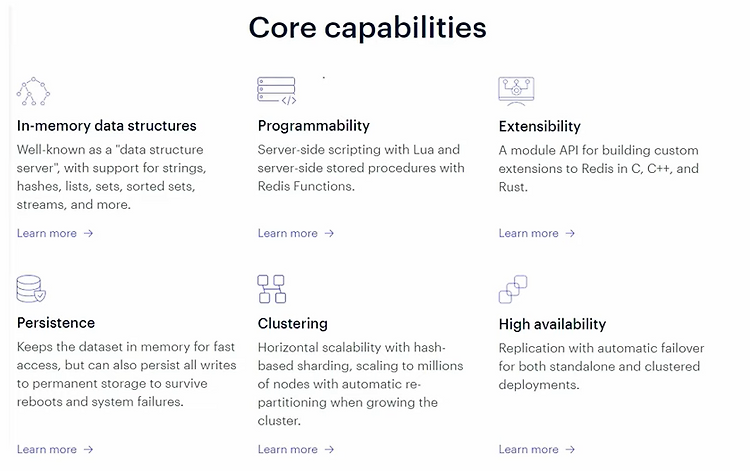Click the In-memory data structures tree icon
750x471 pixels.
coord(33,91)
